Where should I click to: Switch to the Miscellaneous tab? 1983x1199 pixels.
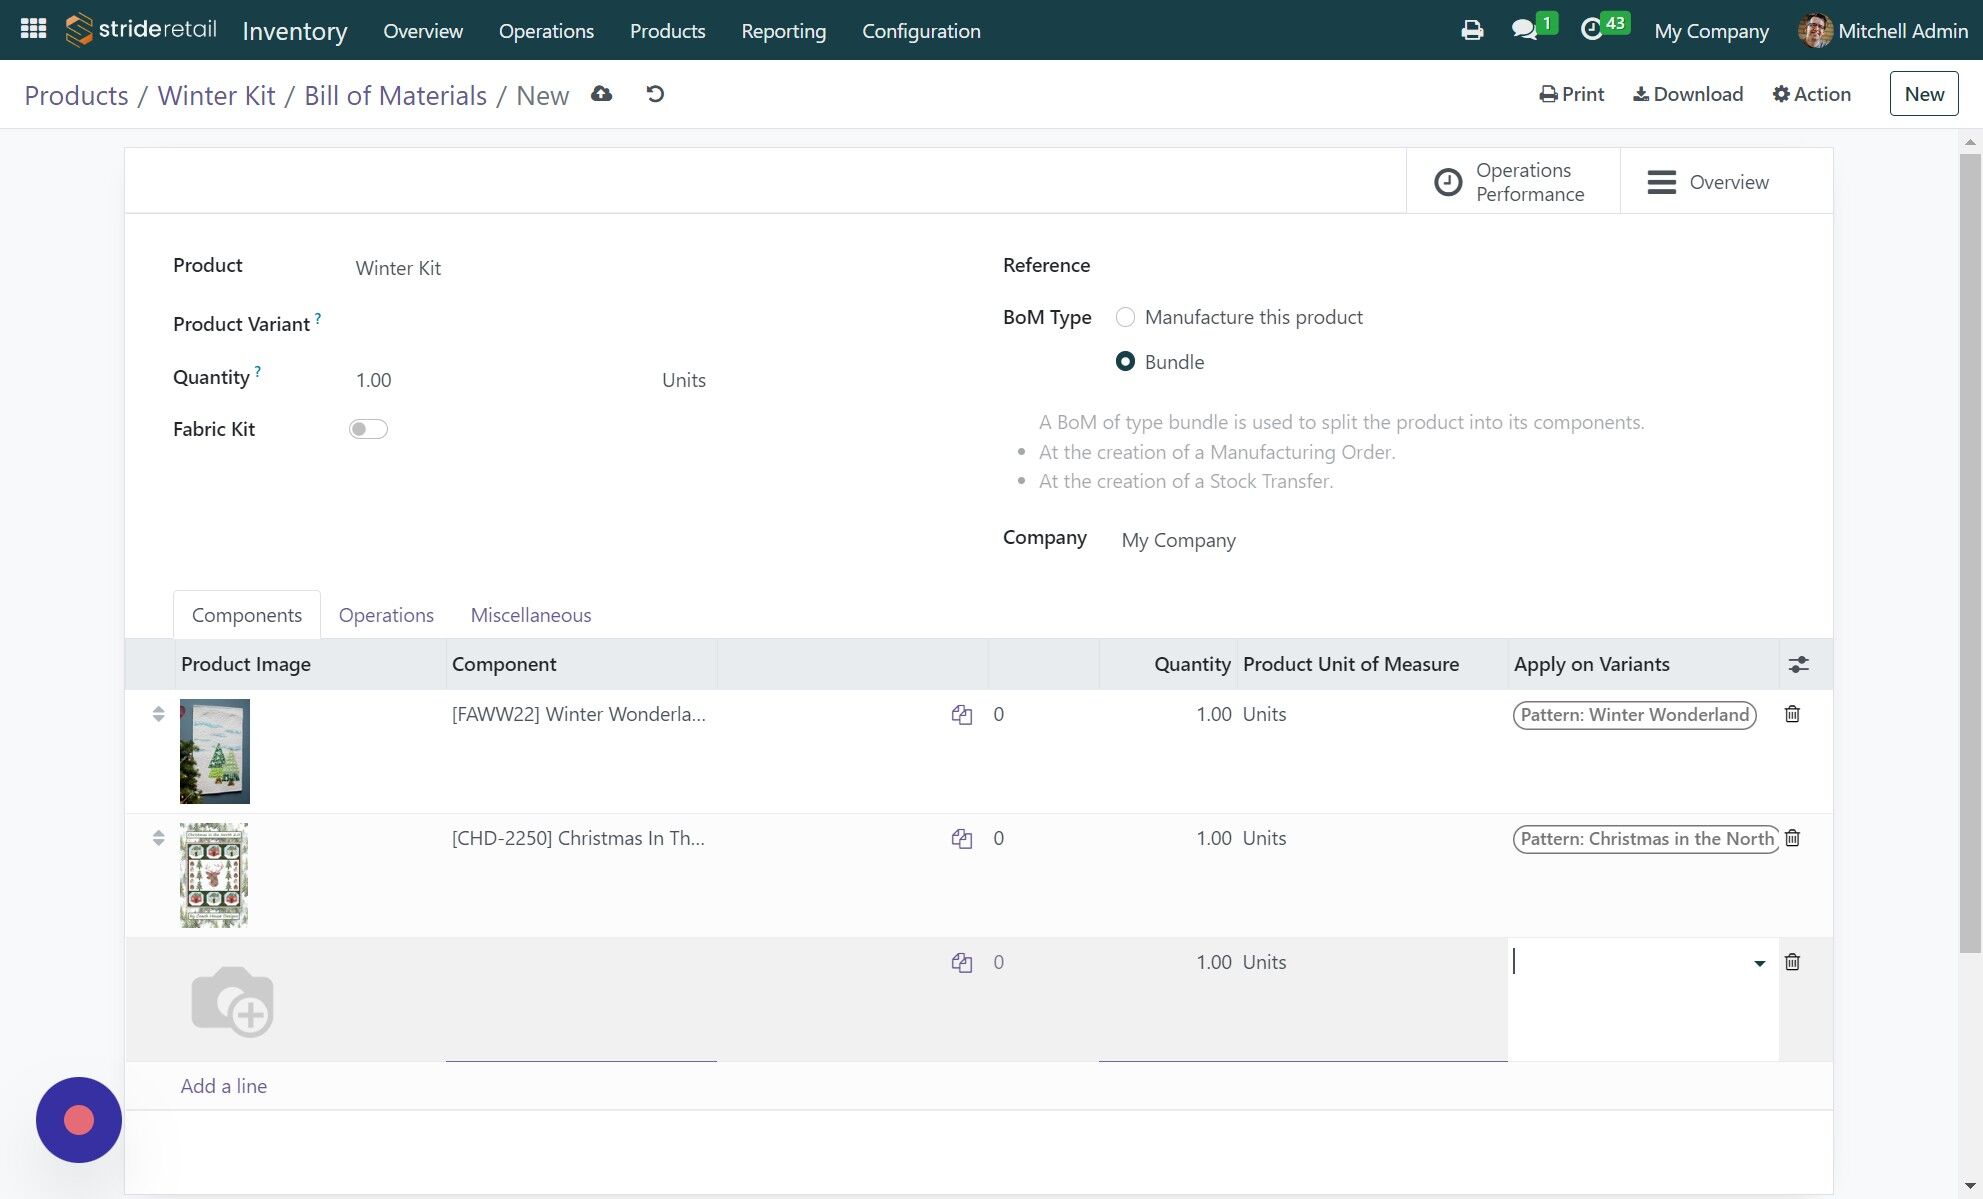tap(531, 615)
